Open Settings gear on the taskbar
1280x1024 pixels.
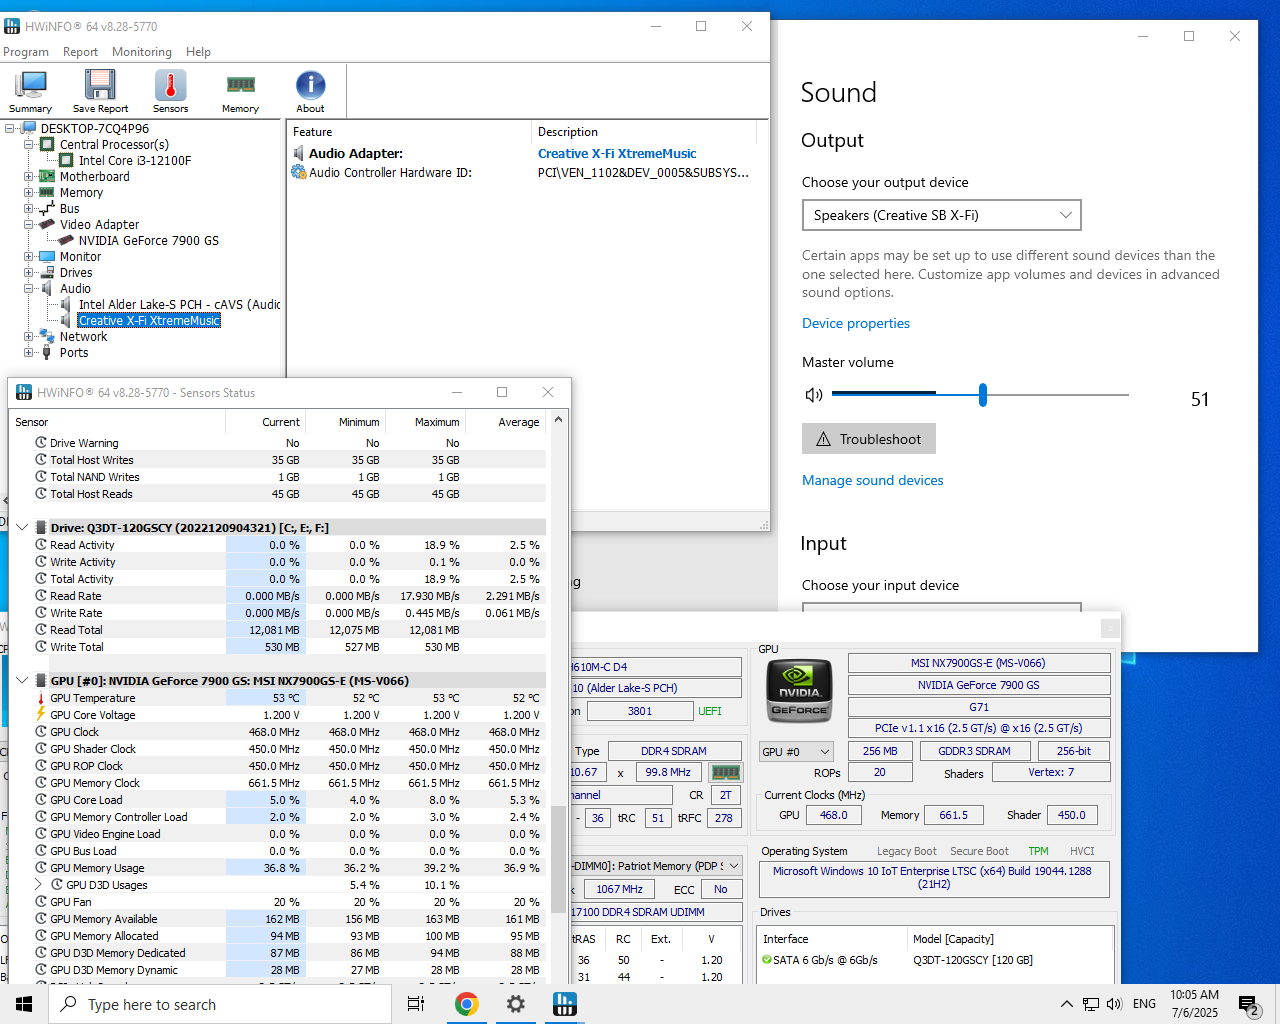(516, 1004)
